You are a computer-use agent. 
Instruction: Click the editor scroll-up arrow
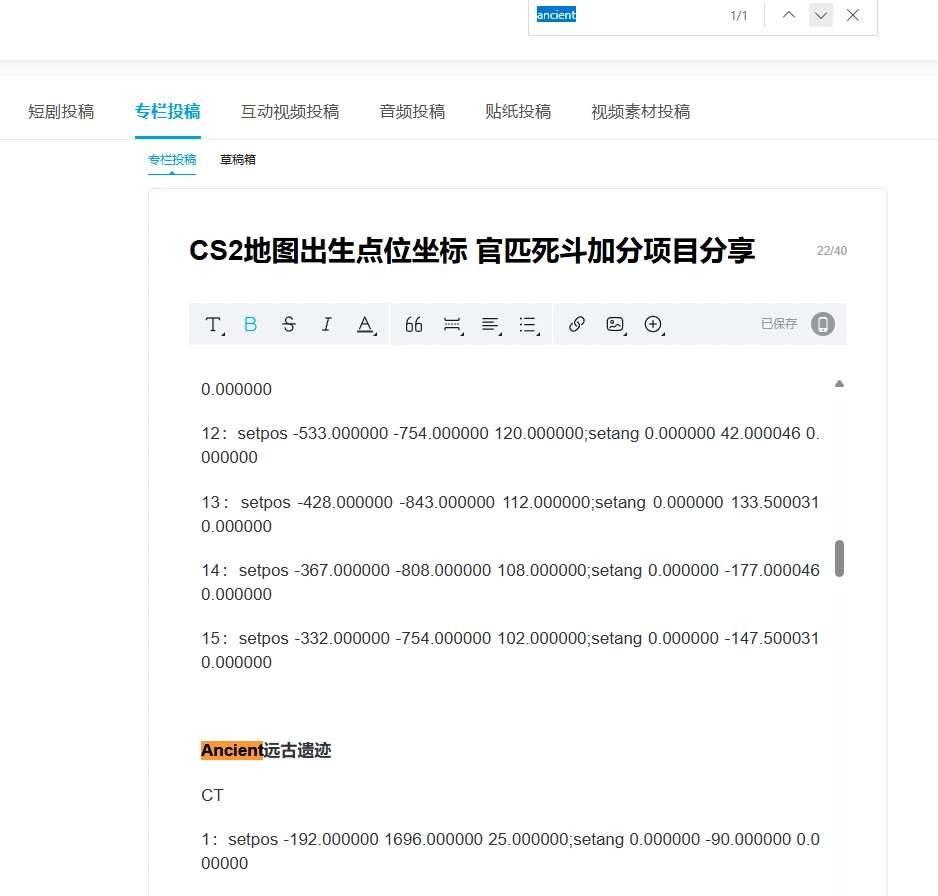click(839, 384)
